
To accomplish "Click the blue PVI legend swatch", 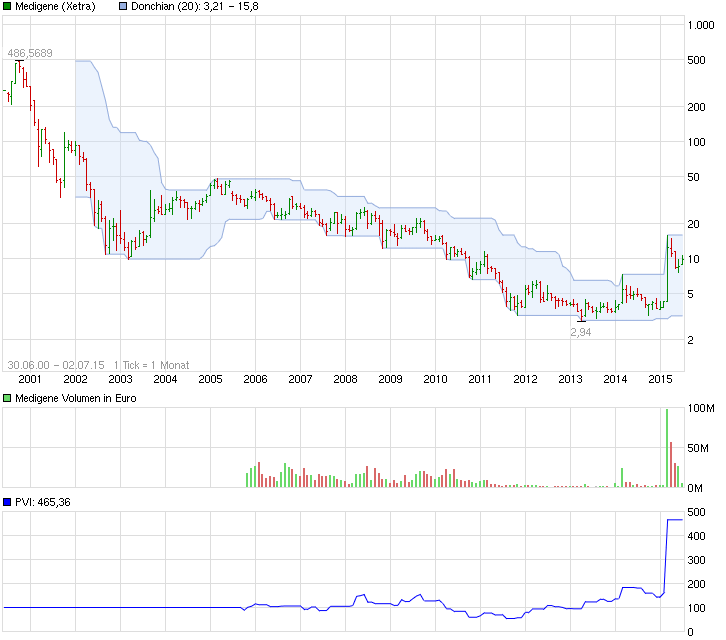I will tap(8, 501).
